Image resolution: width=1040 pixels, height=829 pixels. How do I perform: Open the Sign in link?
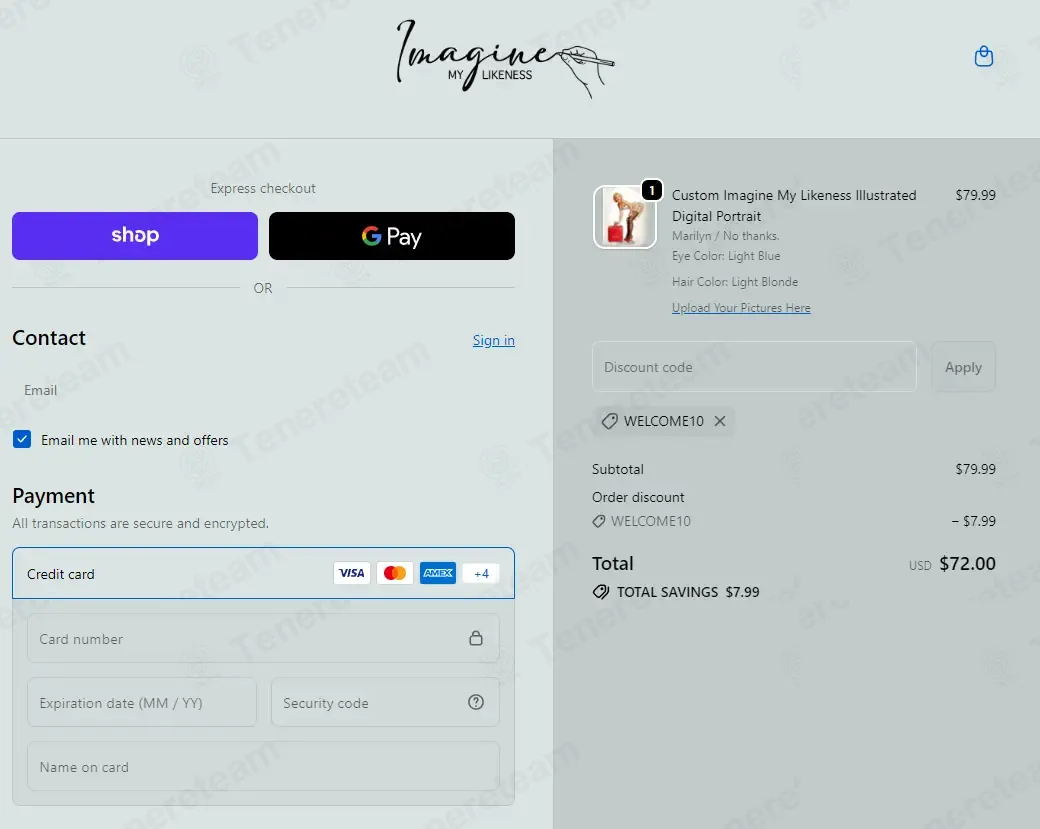click(493, 340)
